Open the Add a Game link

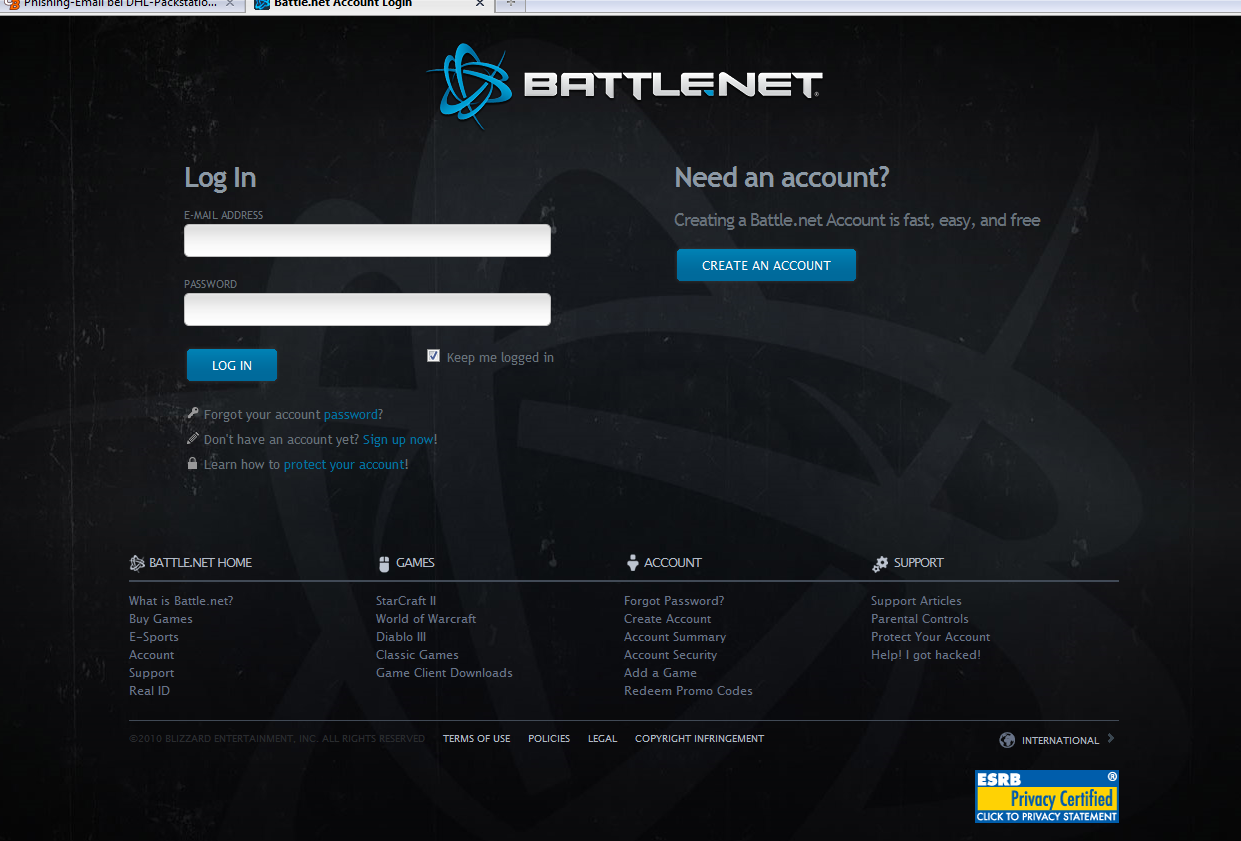pyautogui.click(x=660, y=673)
